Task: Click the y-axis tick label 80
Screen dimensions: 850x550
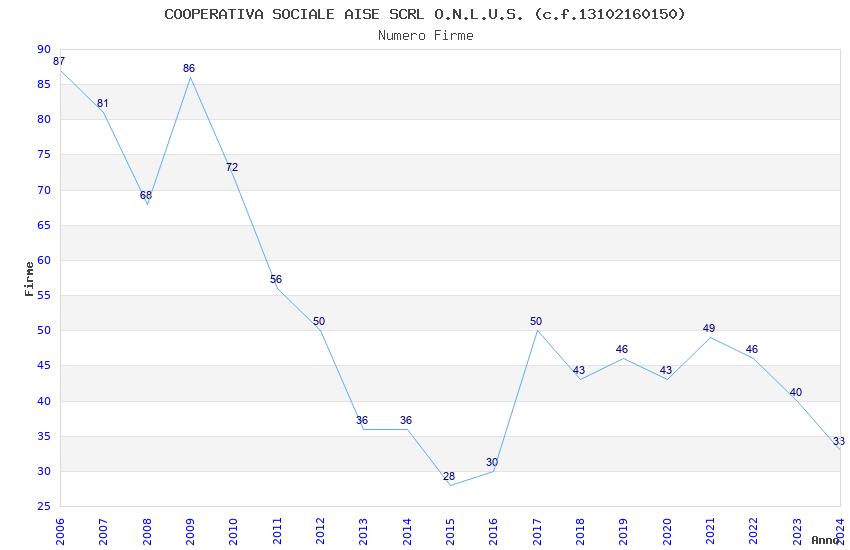Action: tap(44, 119)
